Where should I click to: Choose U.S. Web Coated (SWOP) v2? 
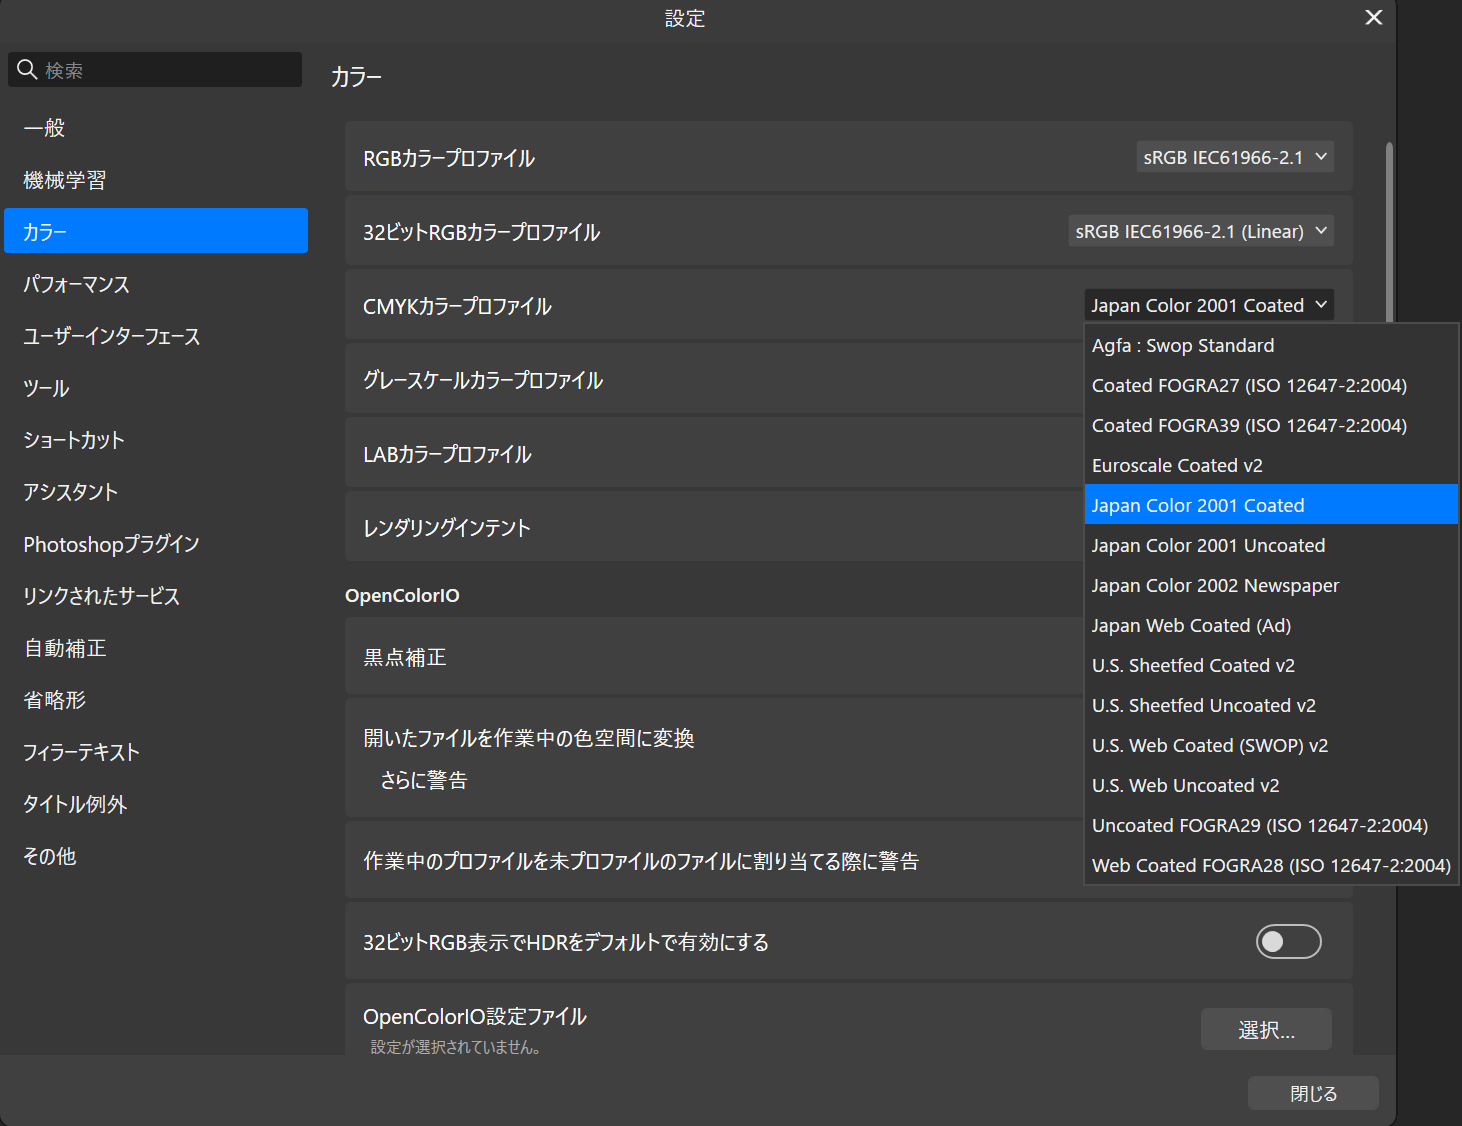[x=1271, y=745]
